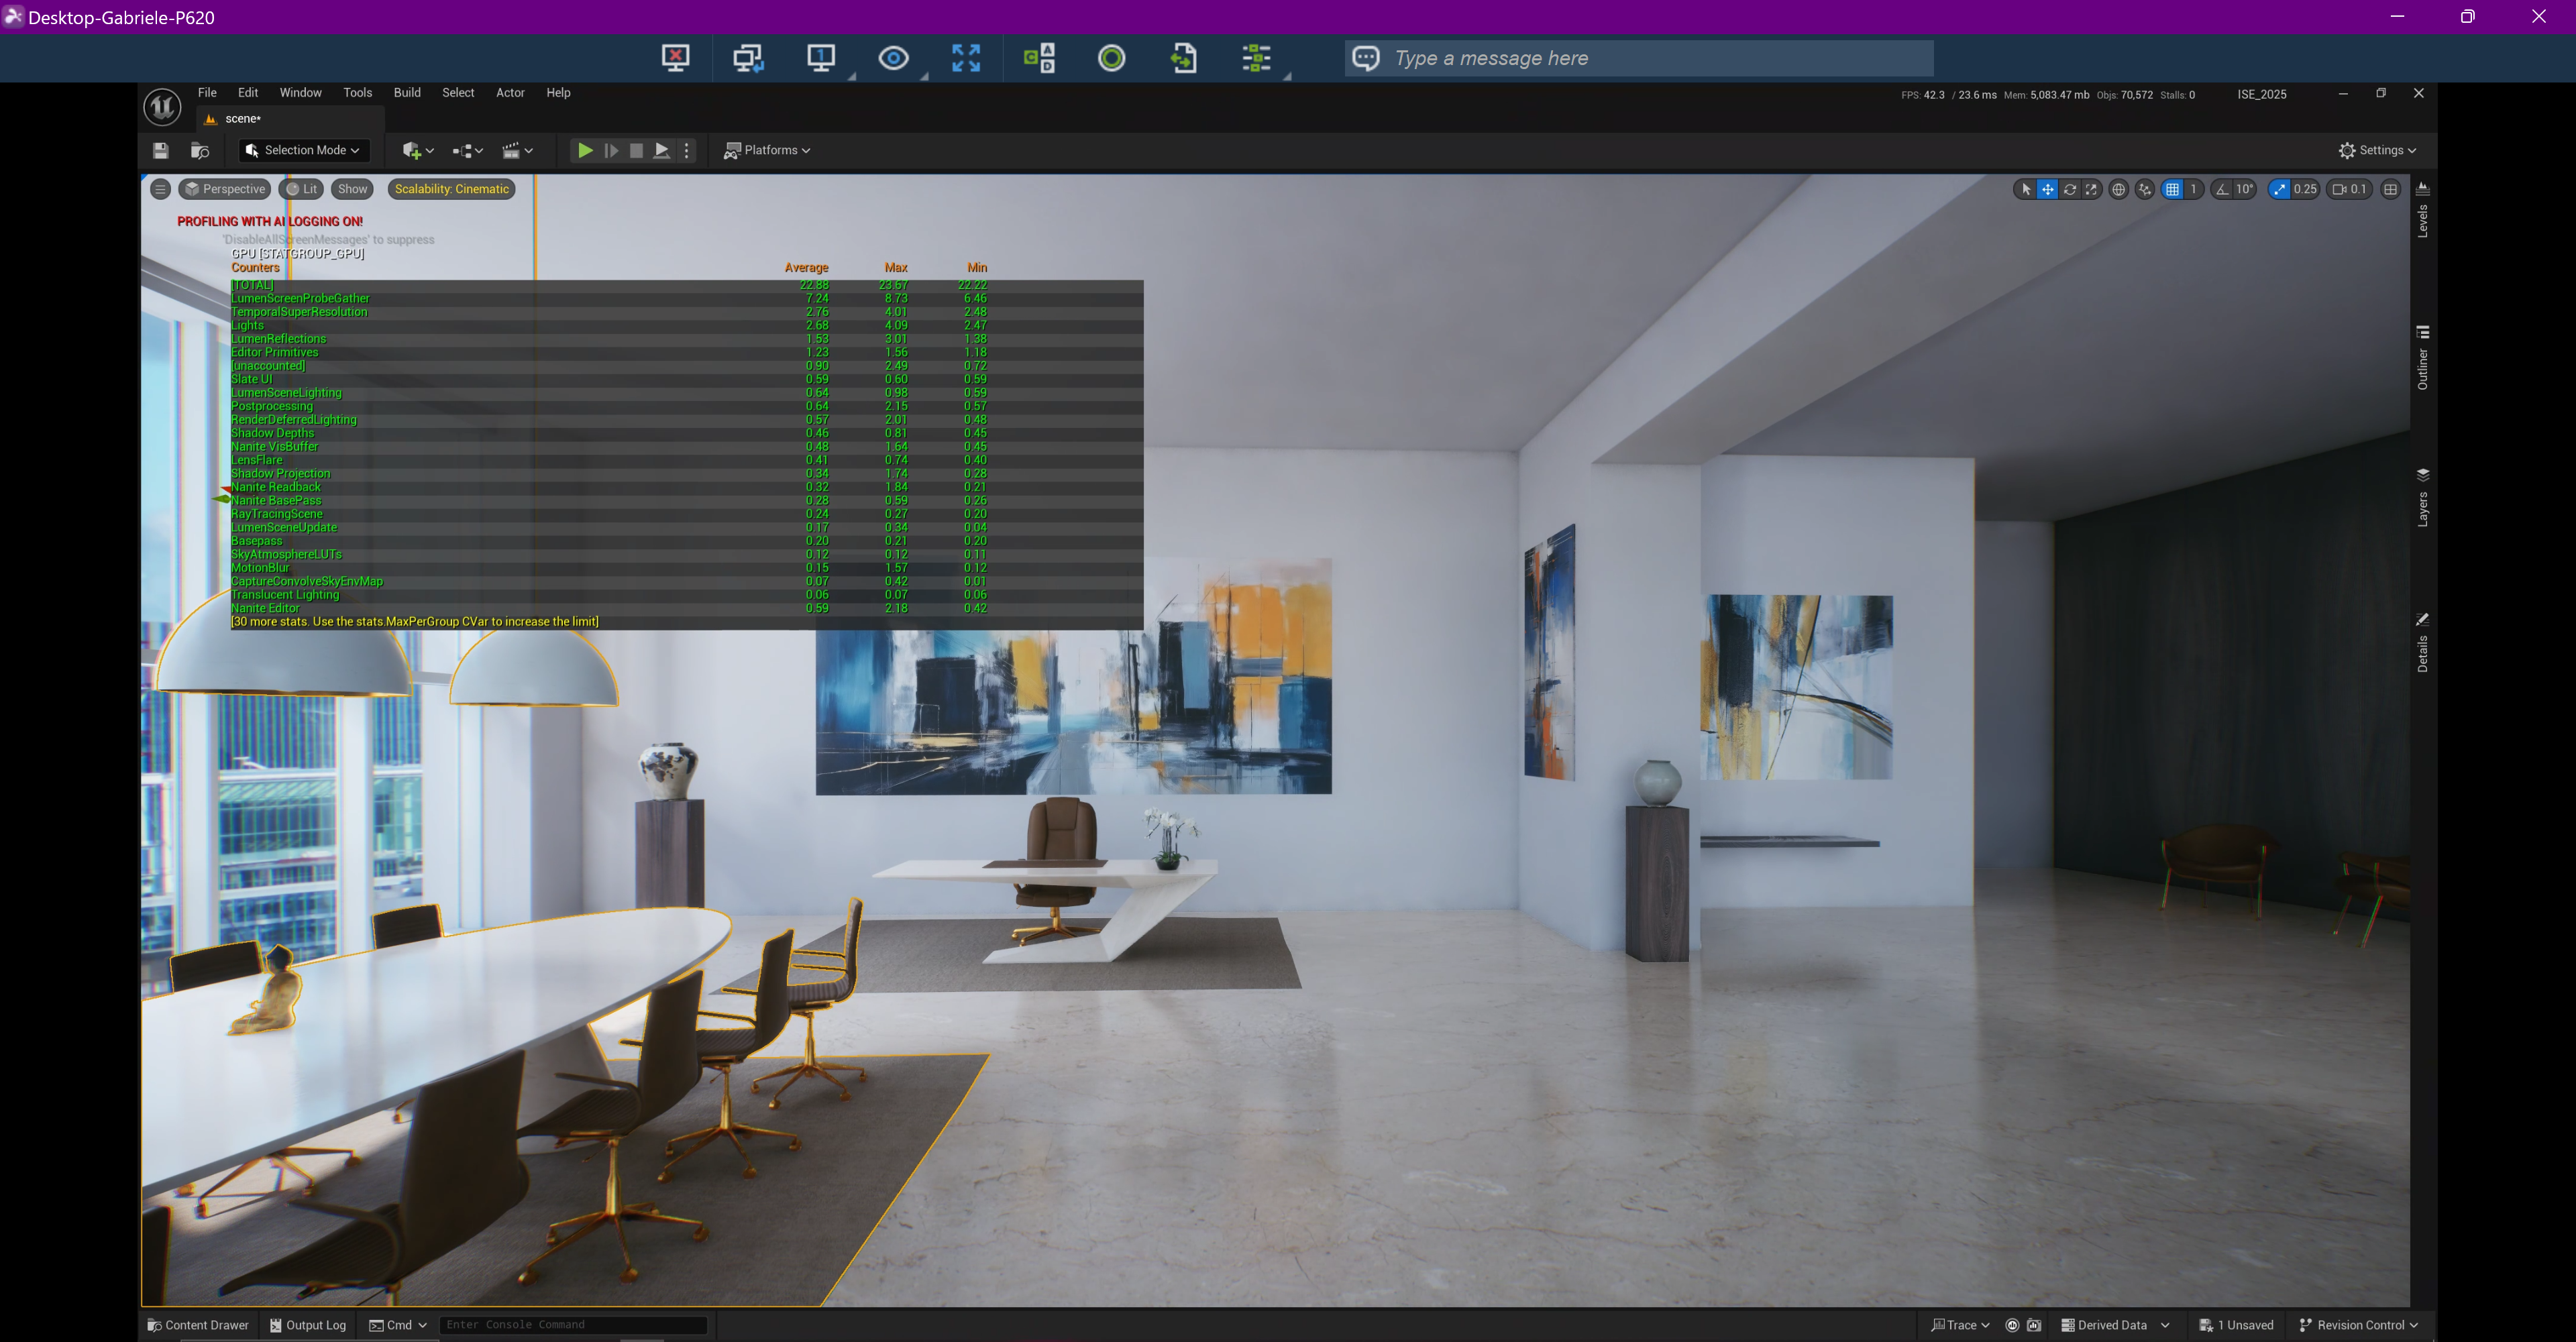This screenshot has height=1342, width=2576.
Task: Toggle rotation angle snapping
Action: pyautogui.click(x=2222, y=189)
